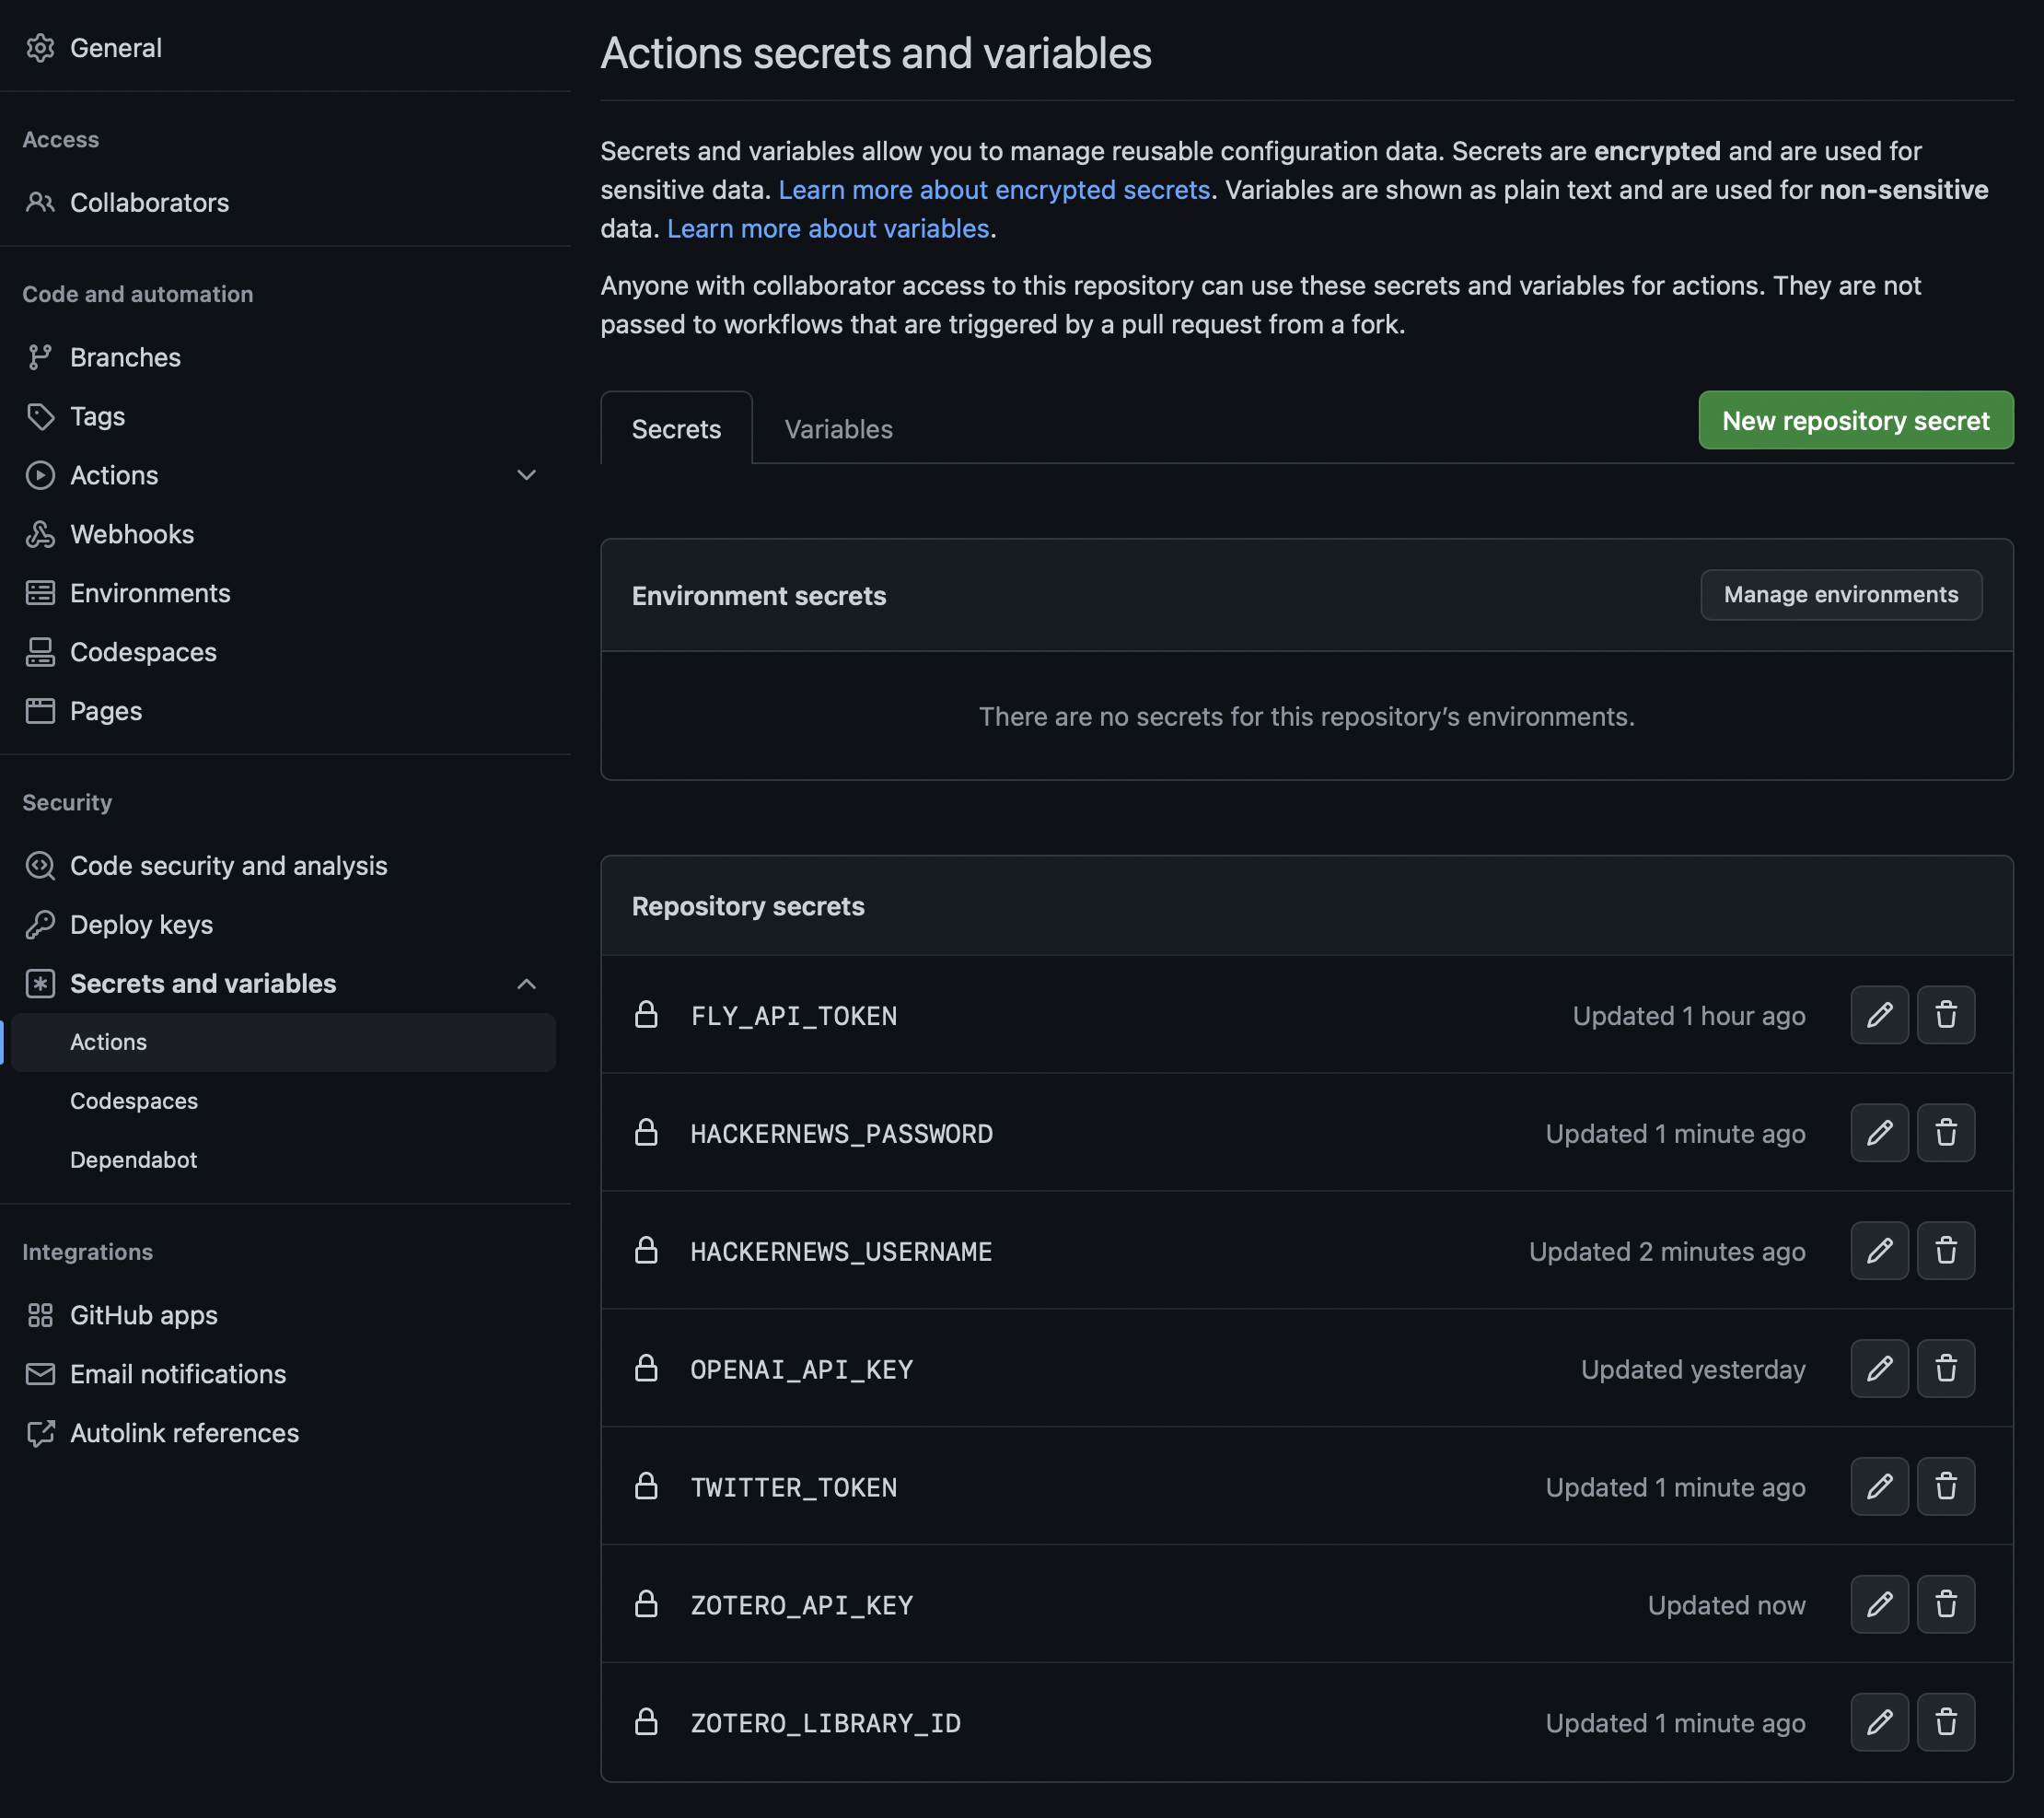Open Learn more about variables link
This screenshot has height=1818, width=2044.
click(828, 229)
